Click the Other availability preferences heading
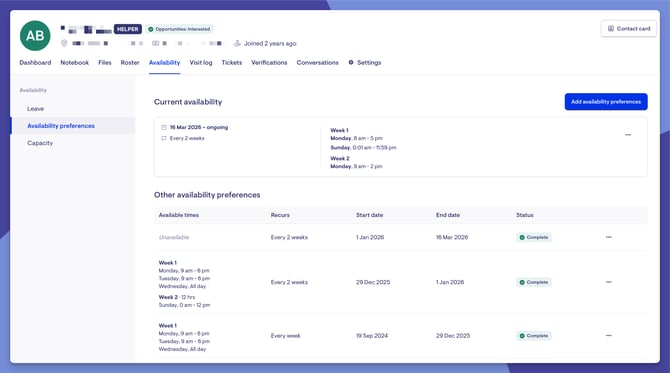The width and height of the screenshot is (670, 373). [207, 195]
